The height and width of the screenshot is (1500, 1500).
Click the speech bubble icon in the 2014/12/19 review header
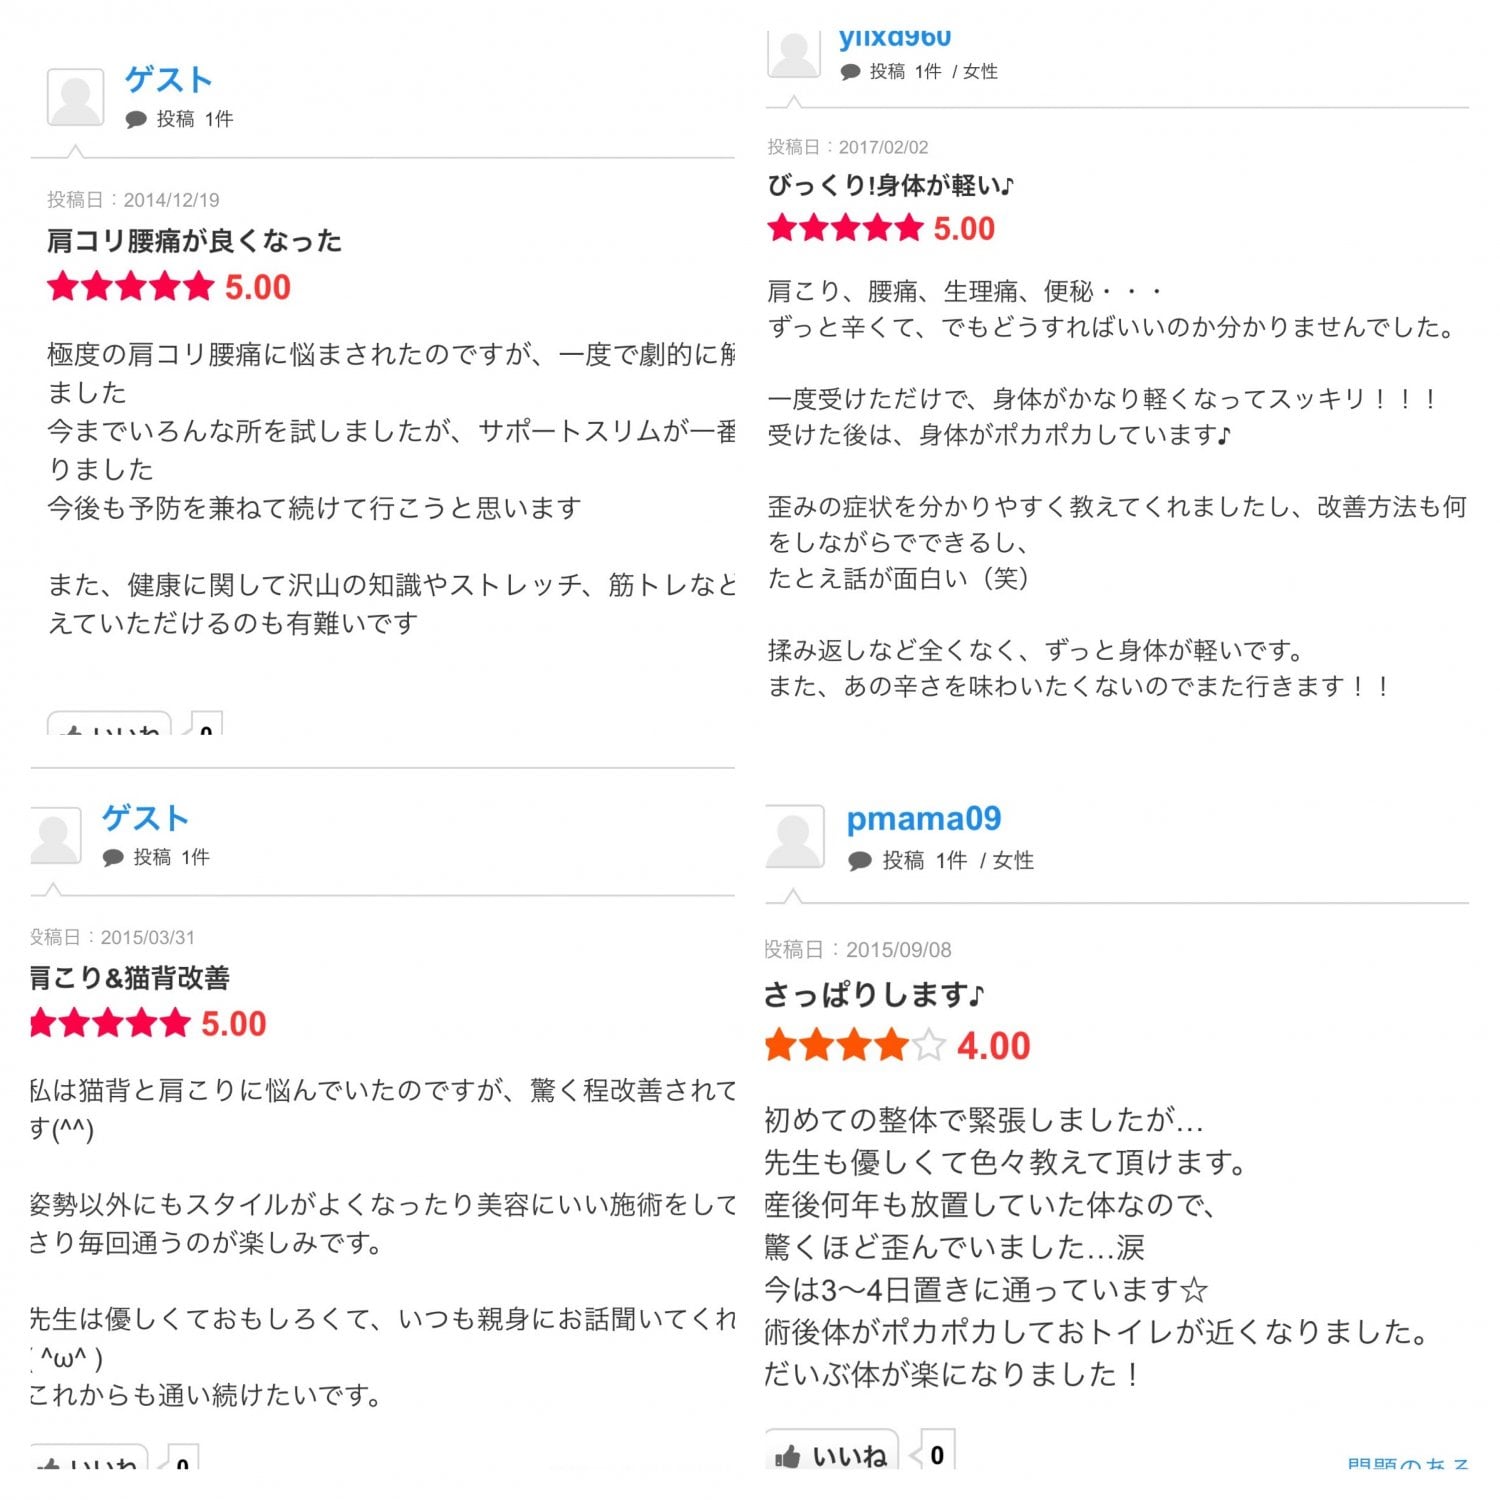click(x=136, y=120)
